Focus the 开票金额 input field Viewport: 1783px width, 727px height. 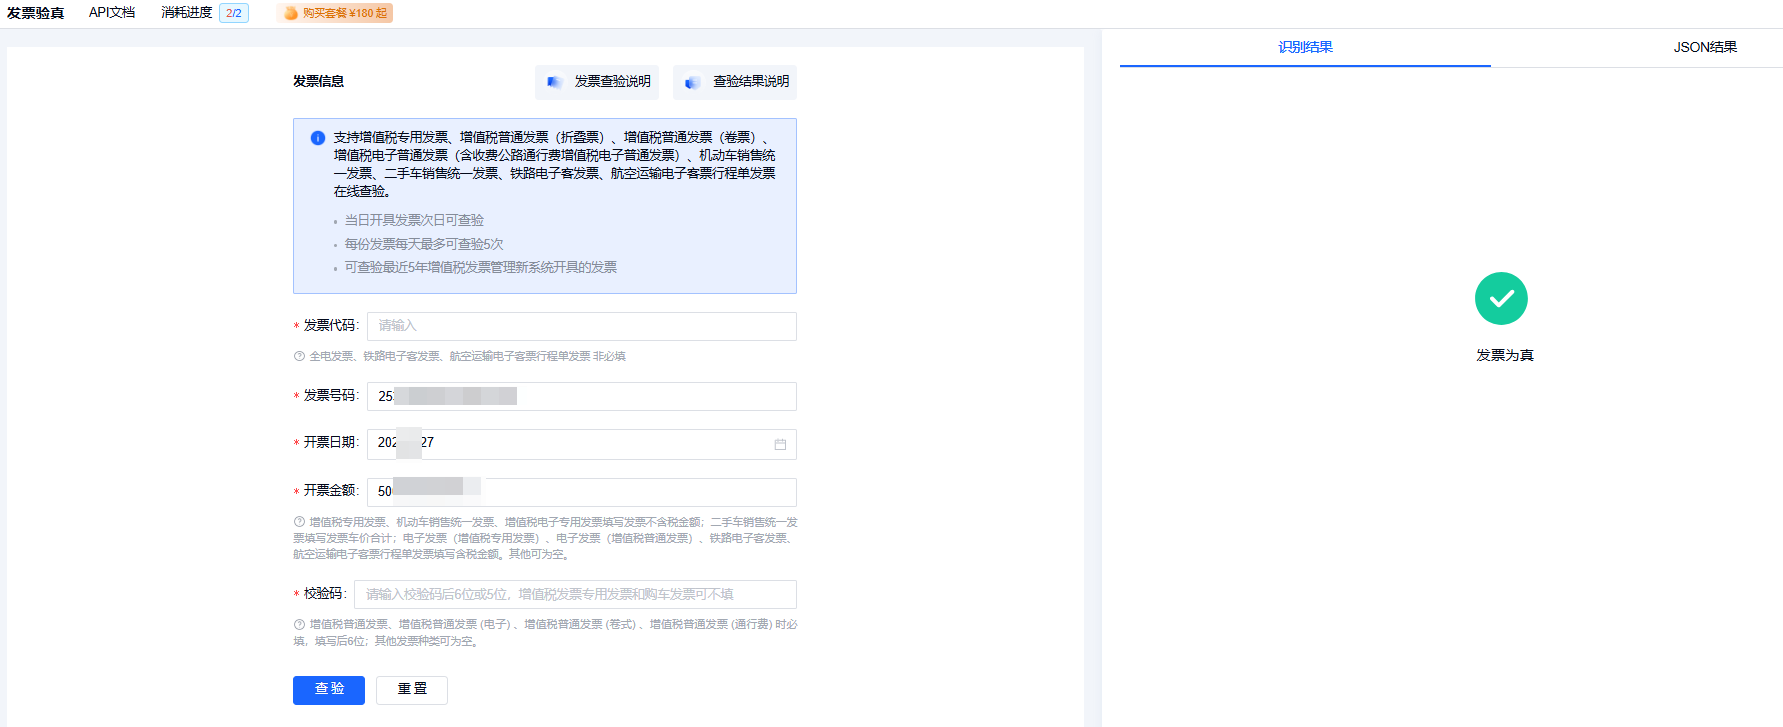point(582,492)
